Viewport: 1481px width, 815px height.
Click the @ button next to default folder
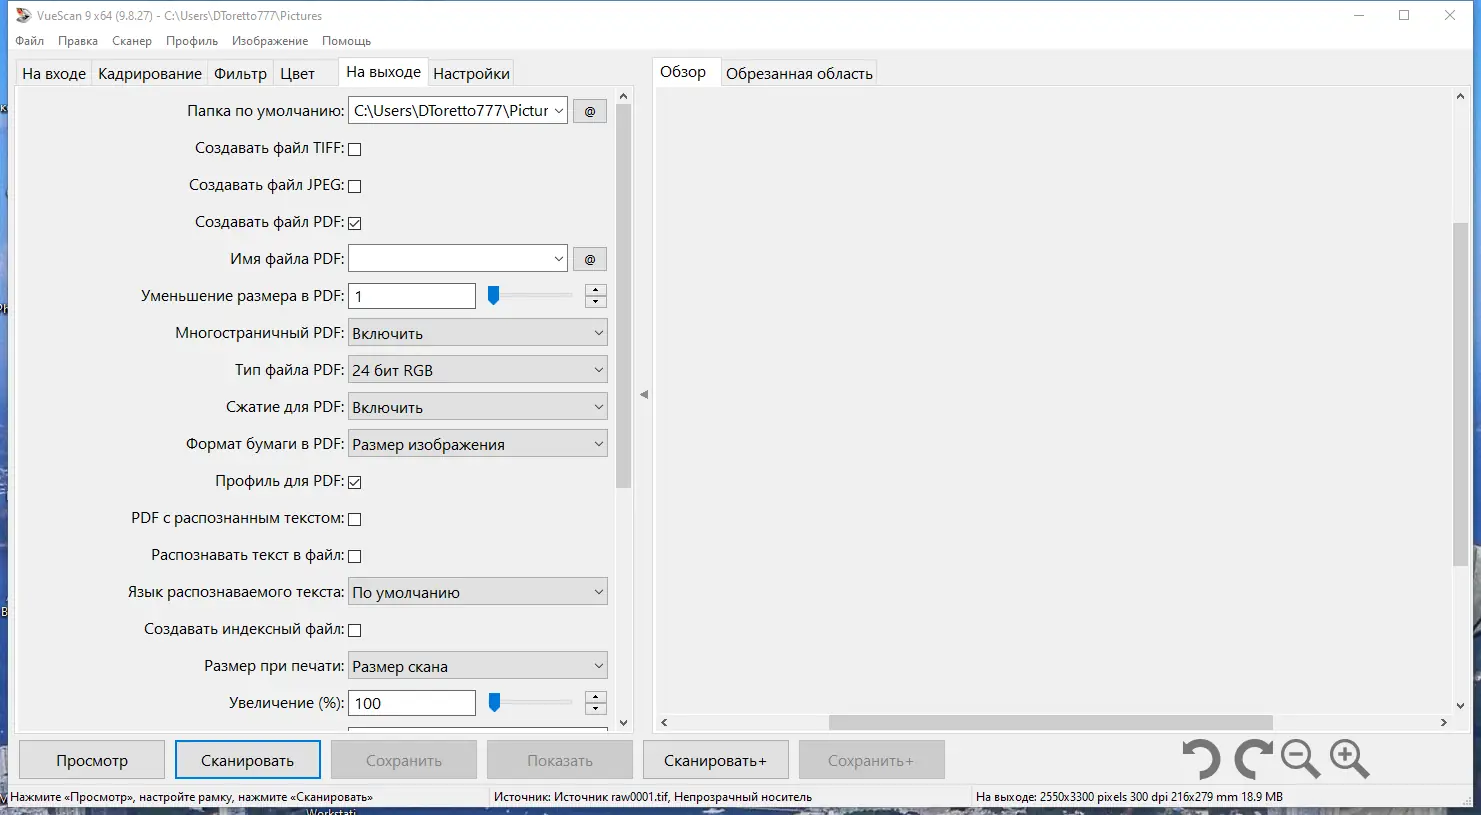coord(590,111)
